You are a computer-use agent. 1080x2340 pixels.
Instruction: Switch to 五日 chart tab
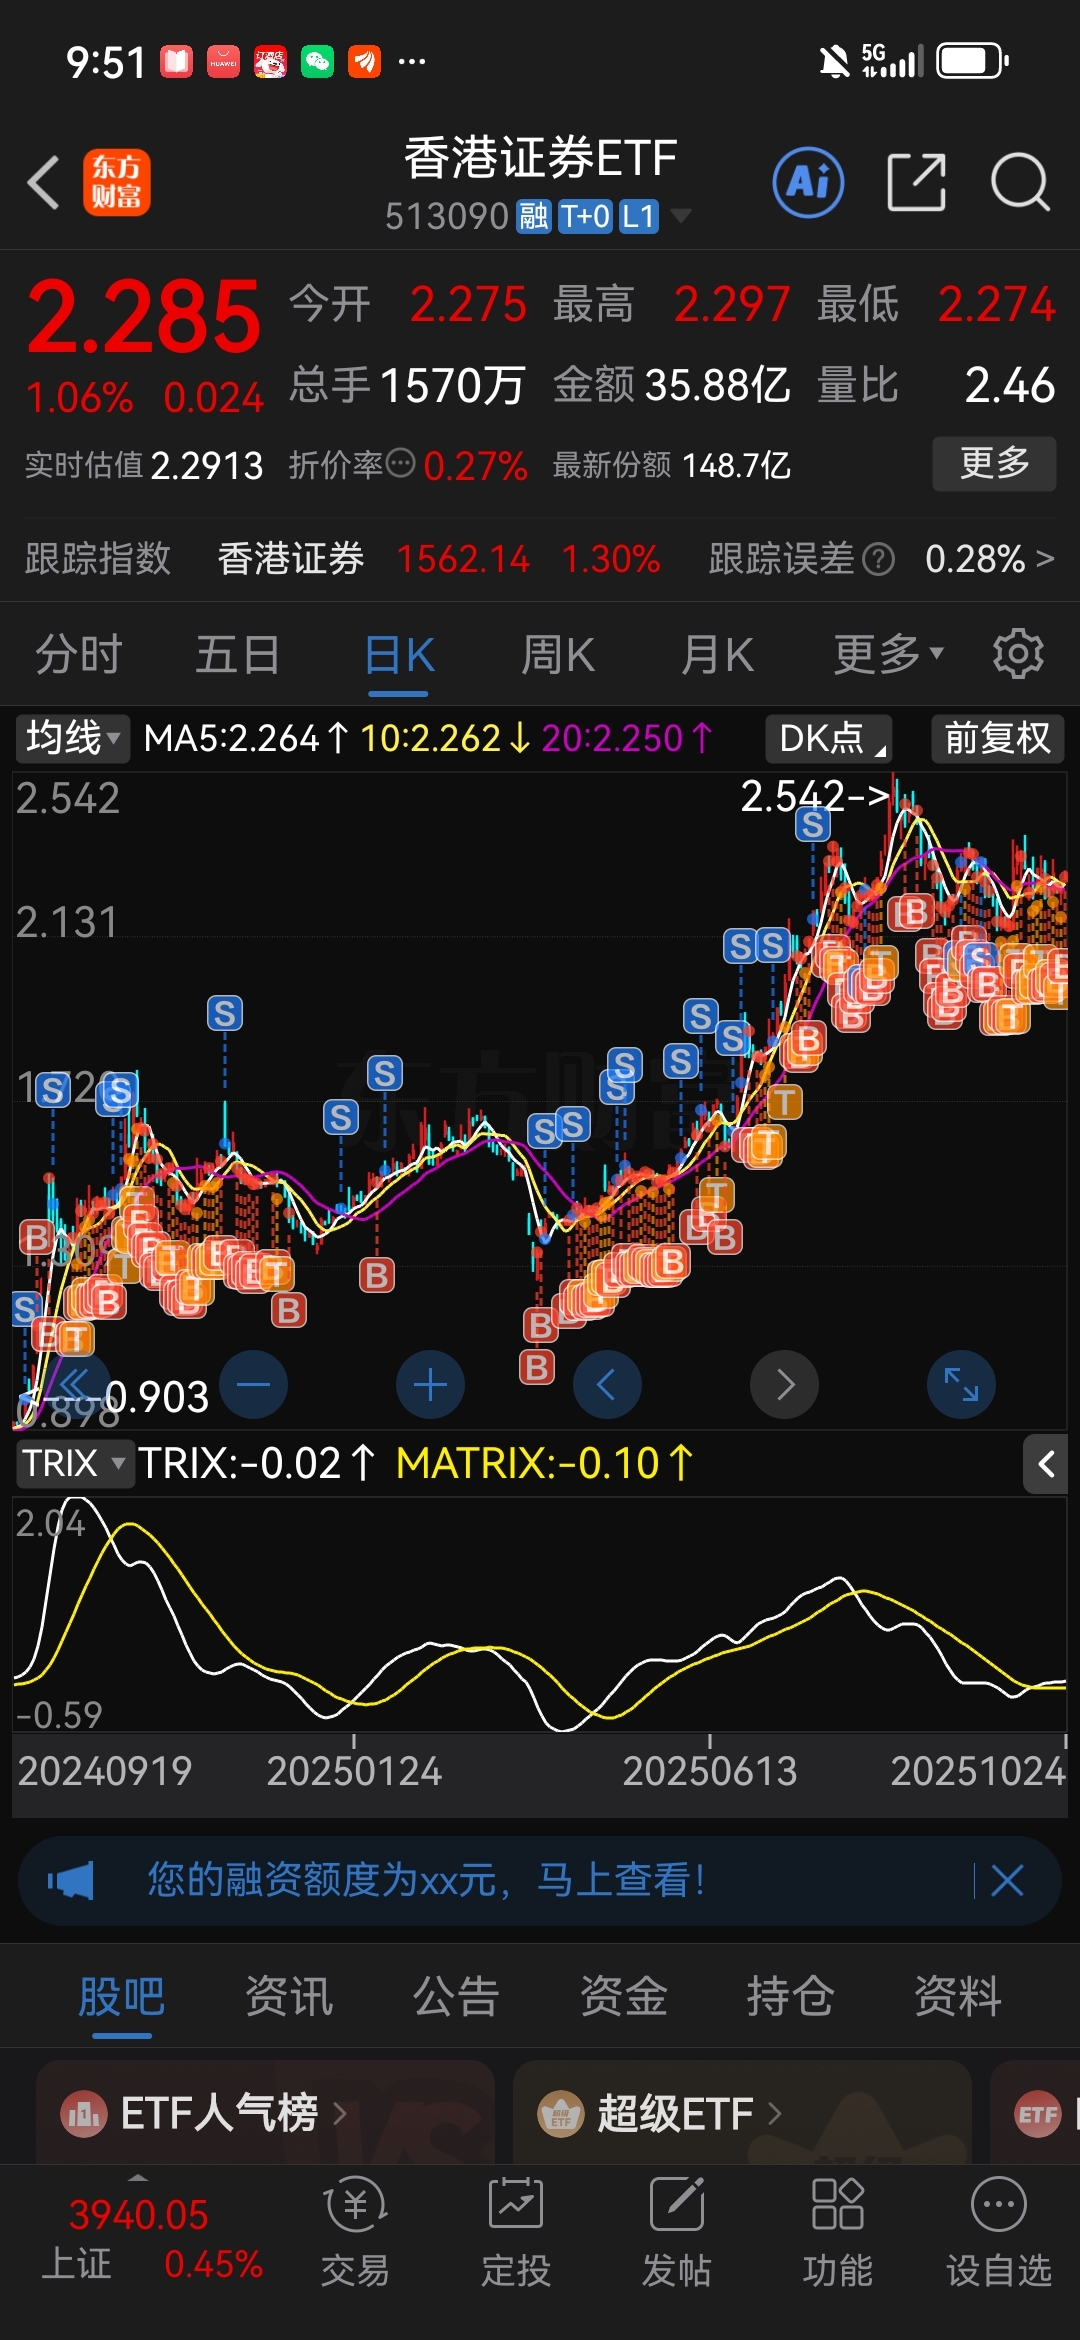click(238, 655)
